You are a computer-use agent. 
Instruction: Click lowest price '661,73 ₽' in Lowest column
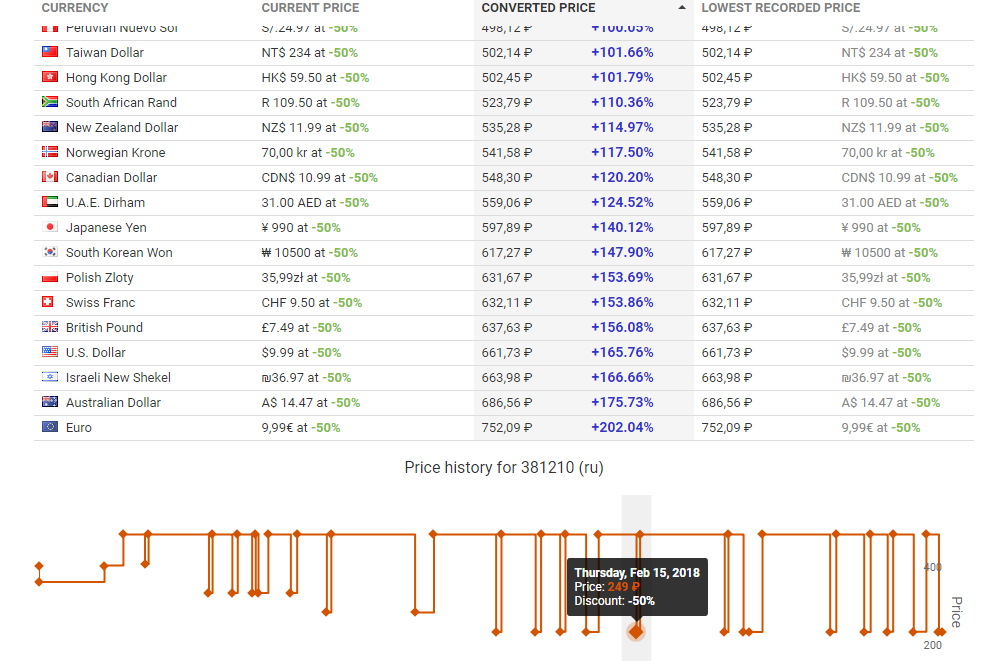click(726, 353)
